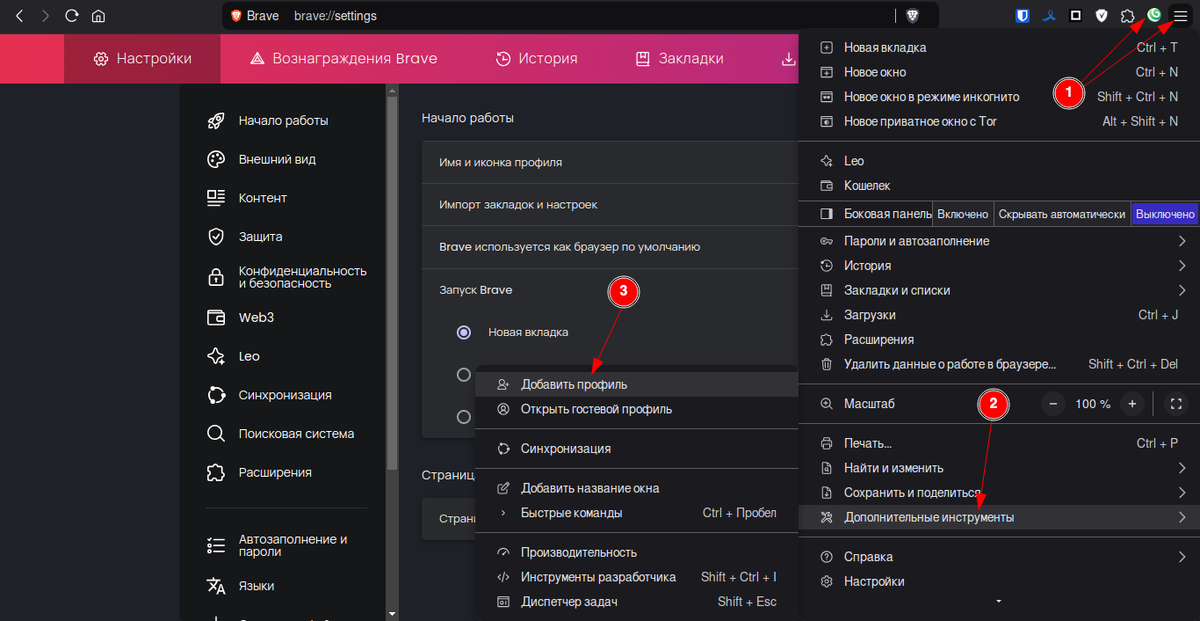Expand the Сохранить и поделиться submenu arrow
The image size is (1200, 621).
1182,493
